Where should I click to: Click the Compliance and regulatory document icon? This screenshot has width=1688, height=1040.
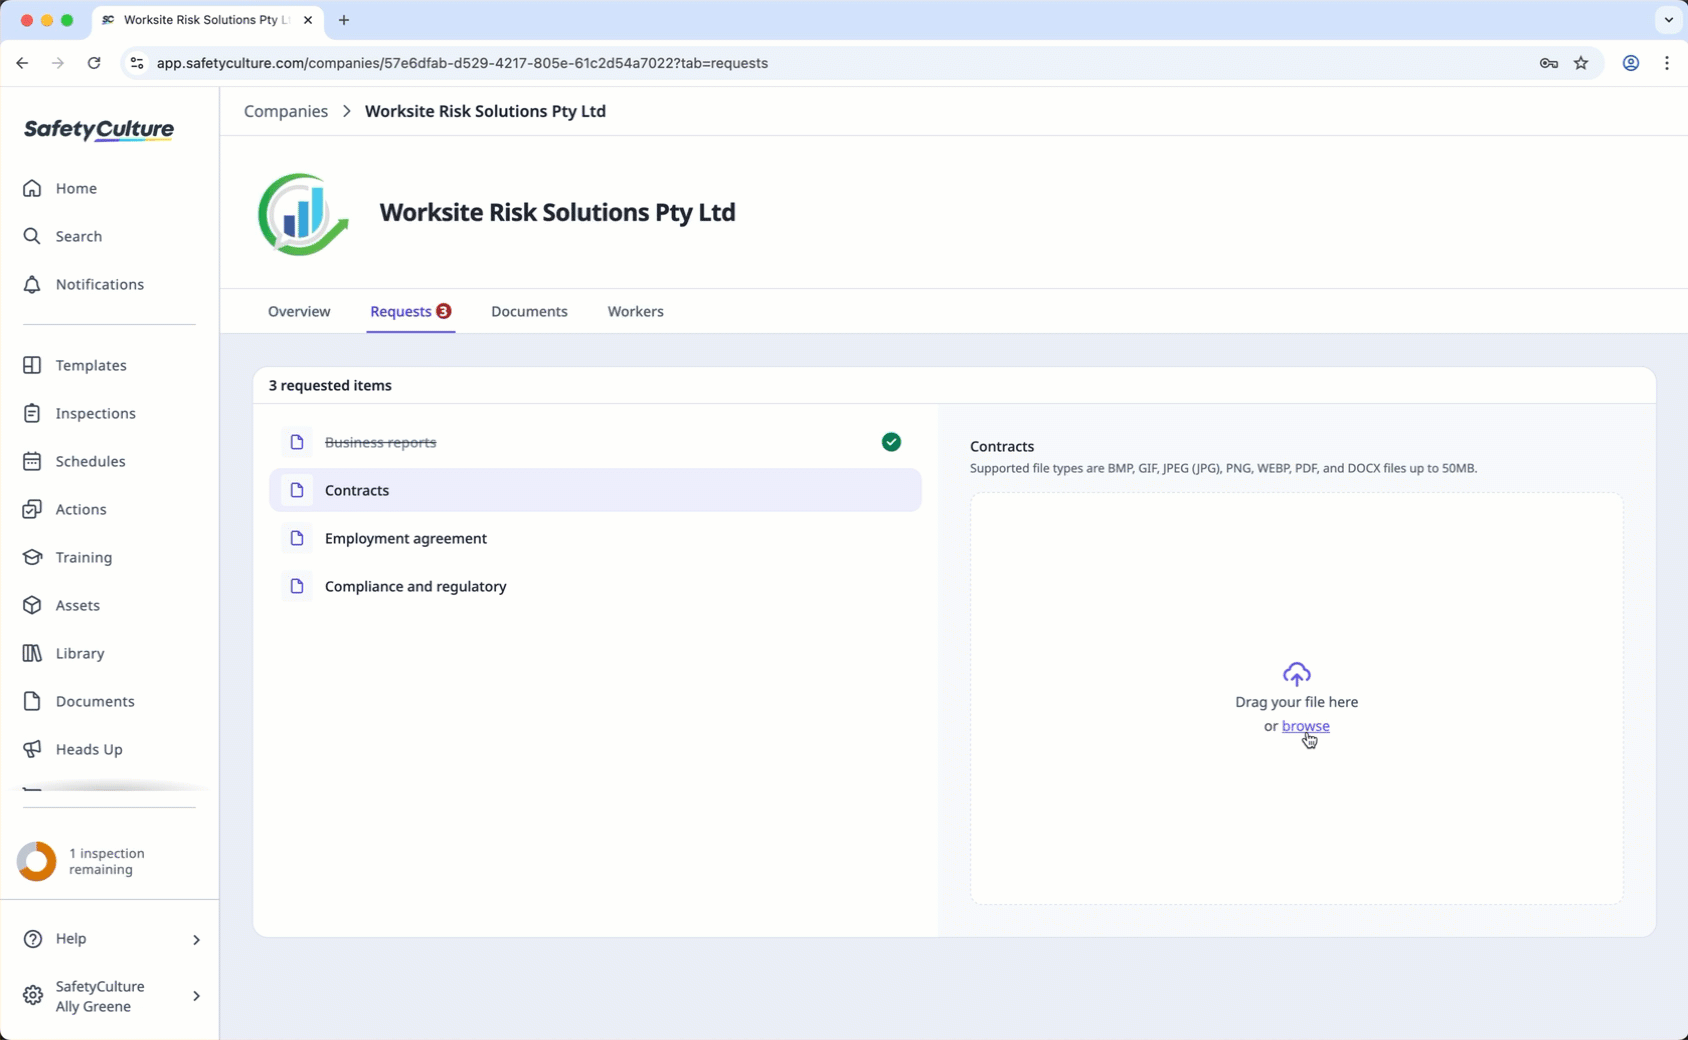[x=297, y=586]
